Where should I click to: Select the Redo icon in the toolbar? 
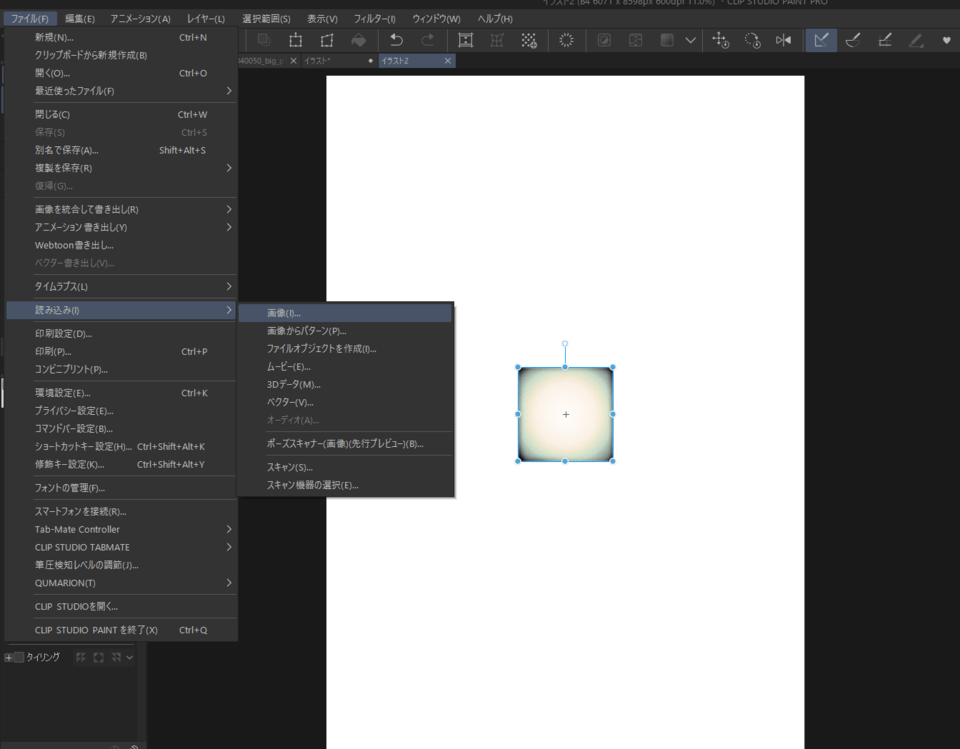(x=427, y=40)
